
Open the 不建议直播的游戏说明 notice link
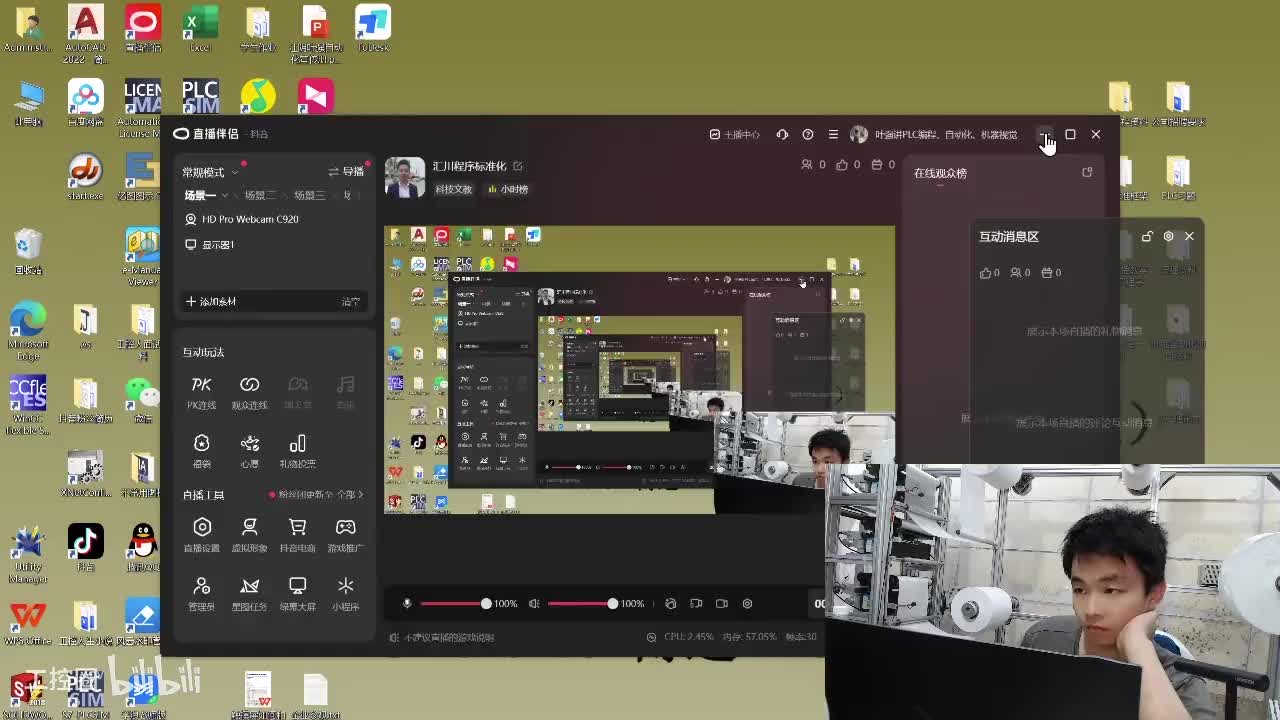pos(441,637)
